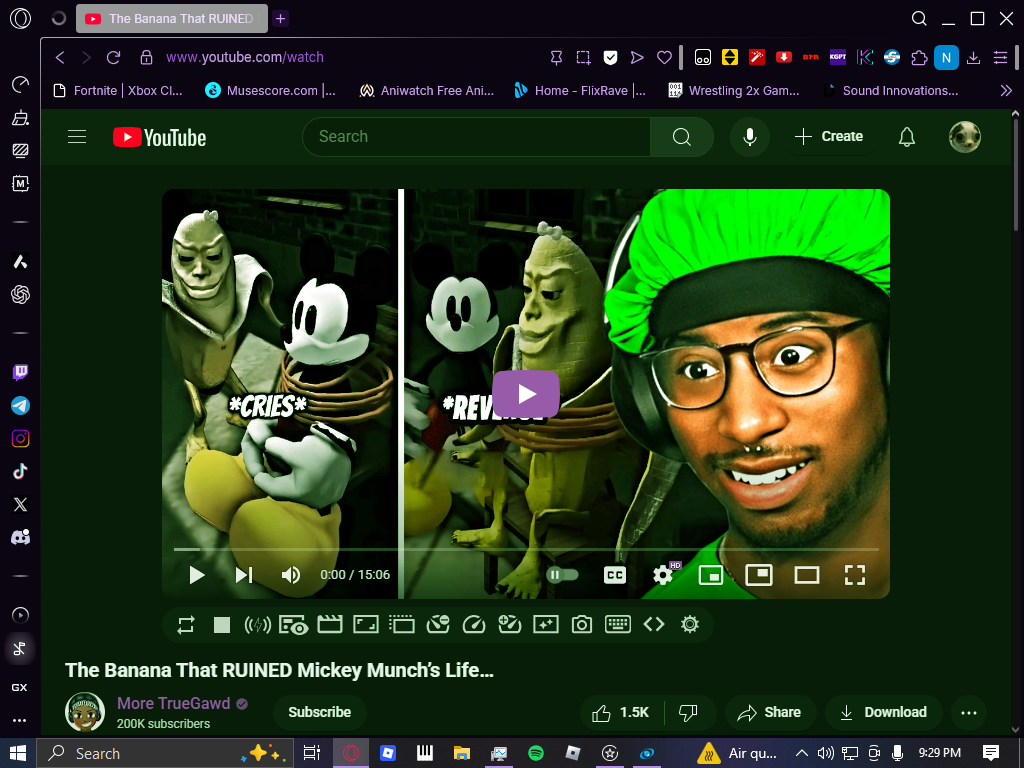The width and height of the screenshot is (1024, 768).
Task: Search with your voice microphone
Action: 750,136
